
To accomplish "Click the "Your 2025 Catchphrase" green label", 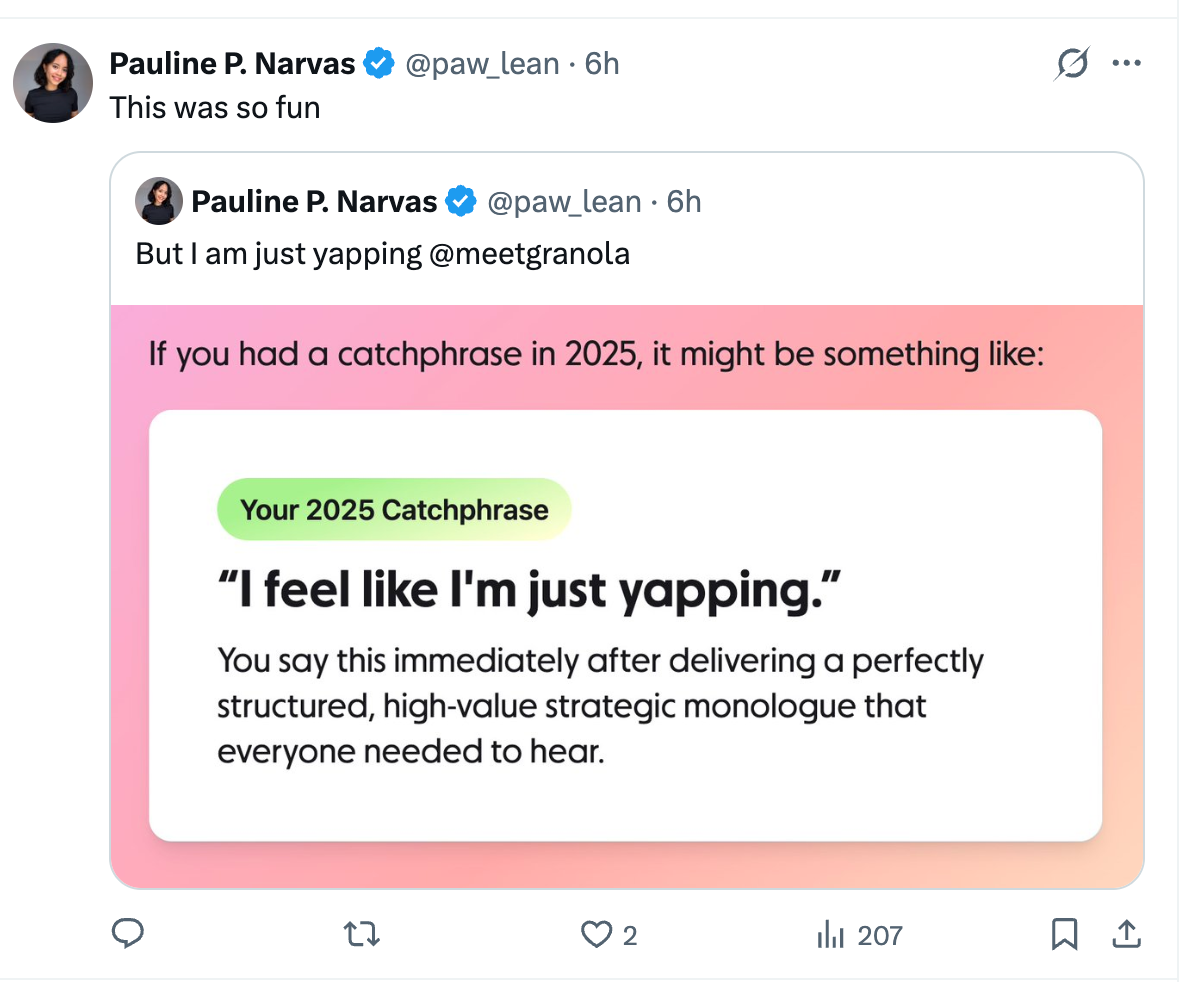I will (x=394, y=510).
